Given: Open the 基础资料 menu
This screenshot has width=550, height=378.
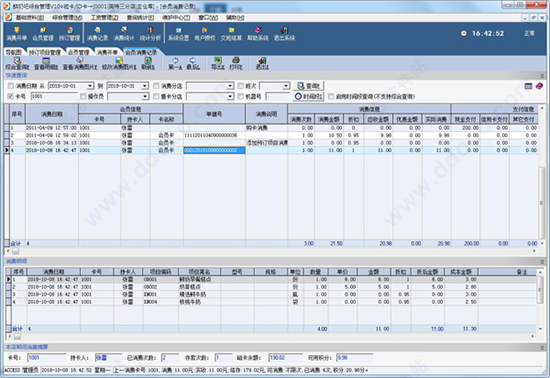Looking at the screenshot, I should (30, 17).
